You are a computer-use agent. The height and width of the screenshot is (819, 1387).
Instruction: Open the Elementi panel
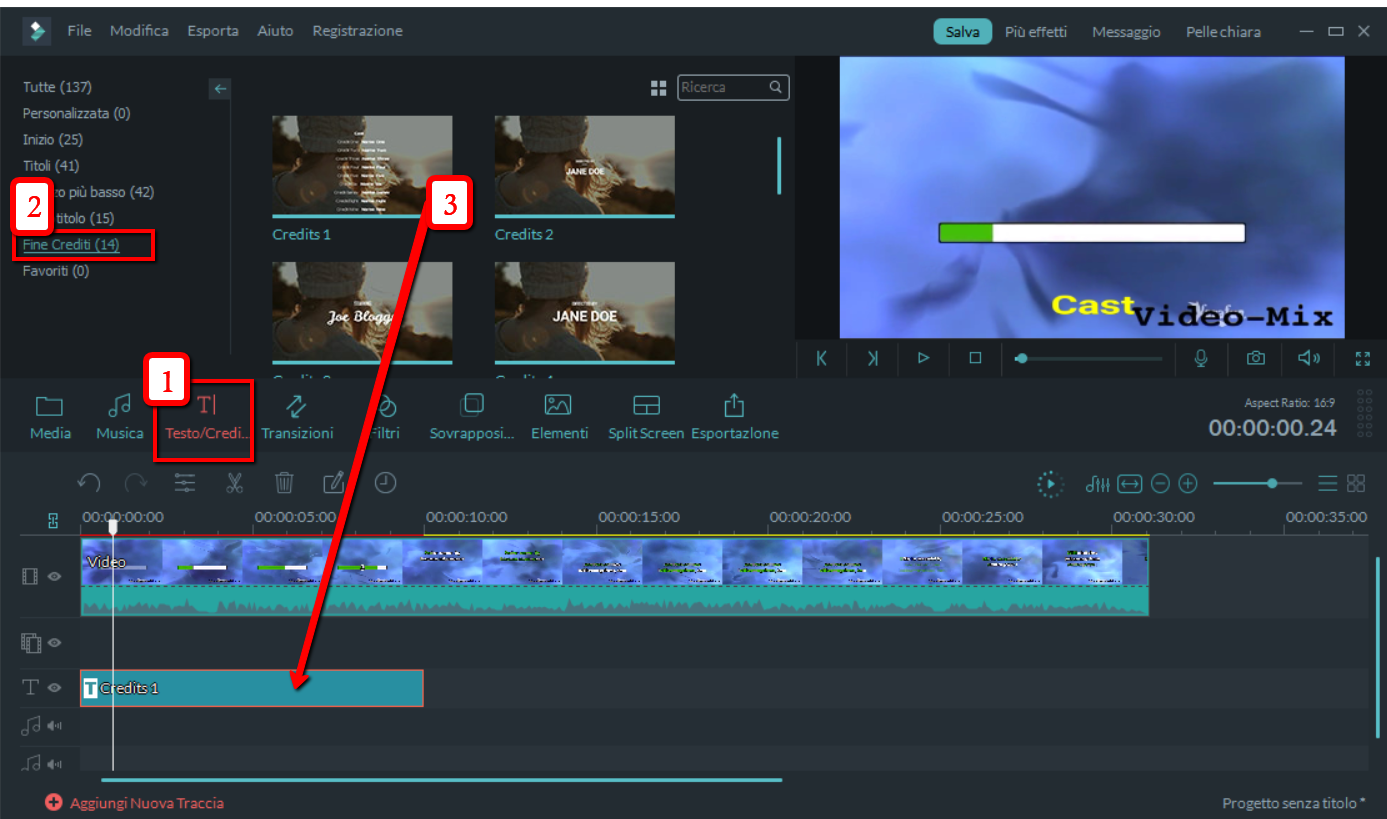click(558, 417)
